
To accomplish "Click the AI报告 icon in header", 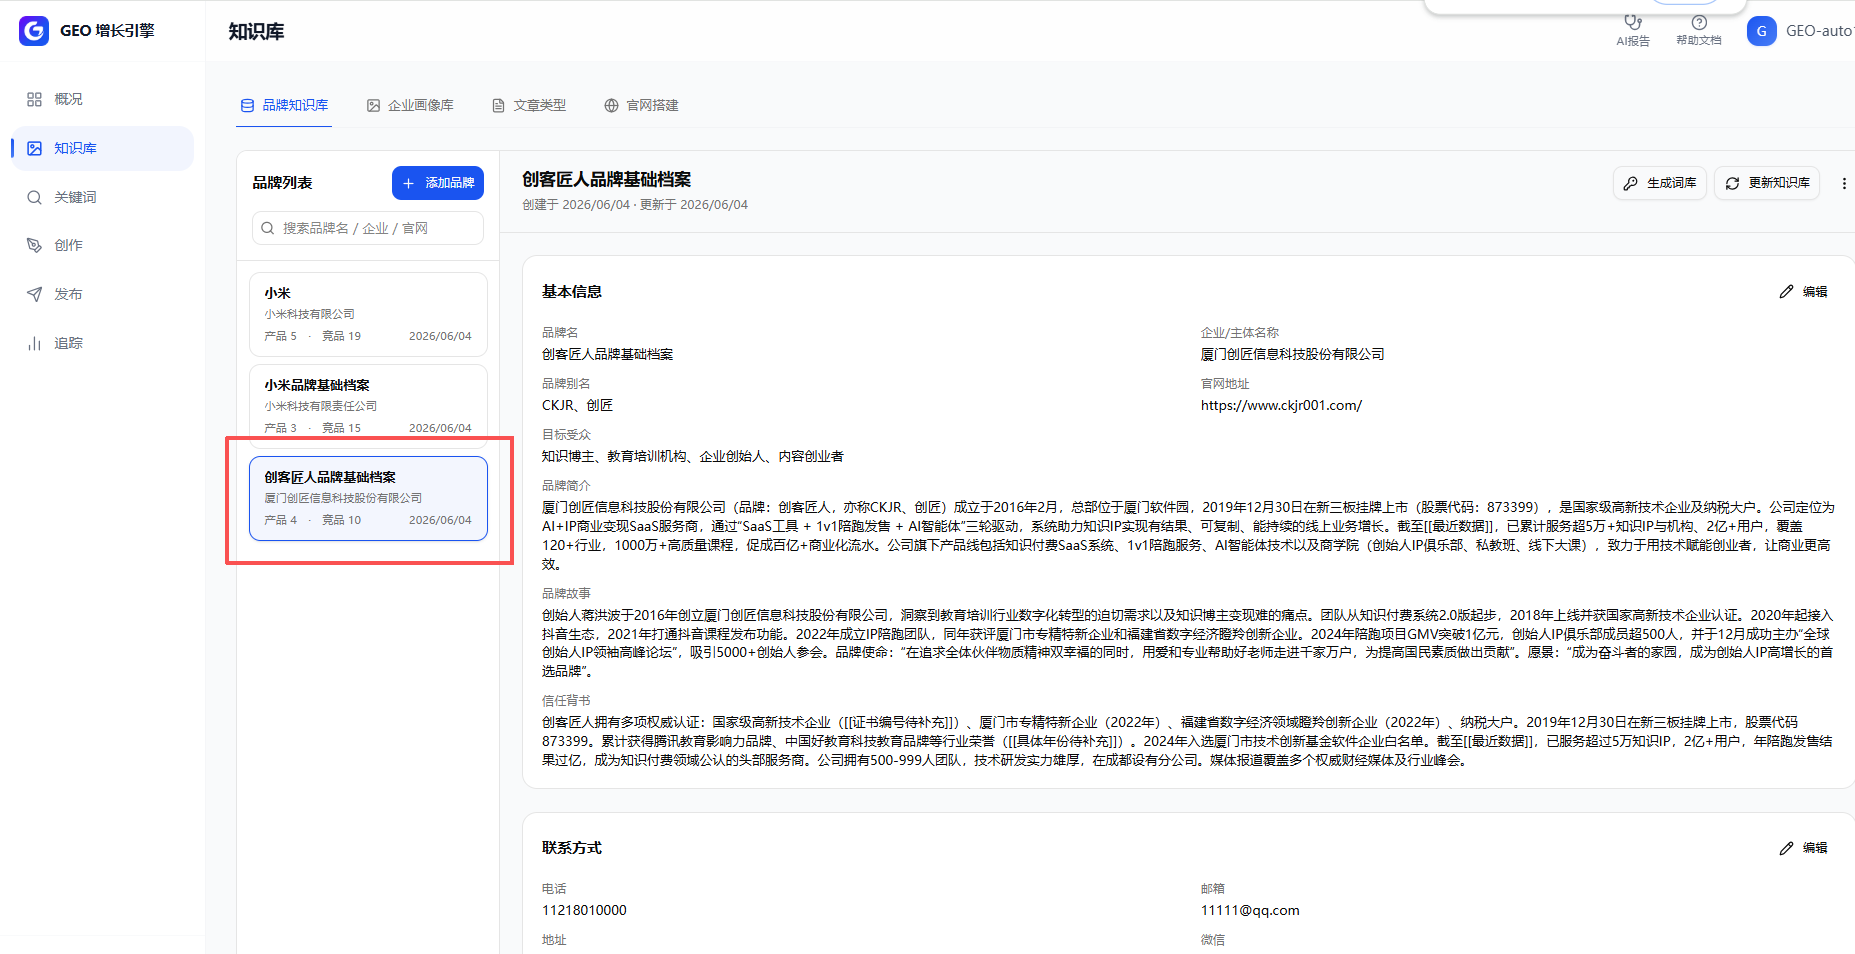I will coord(1633,22).
